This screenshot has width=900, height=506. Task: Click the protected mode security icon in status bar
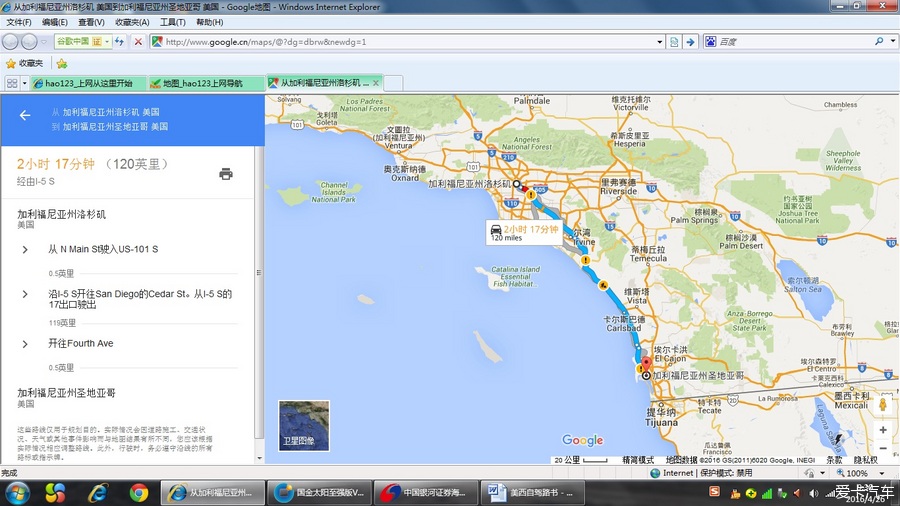tap(809, 473)
